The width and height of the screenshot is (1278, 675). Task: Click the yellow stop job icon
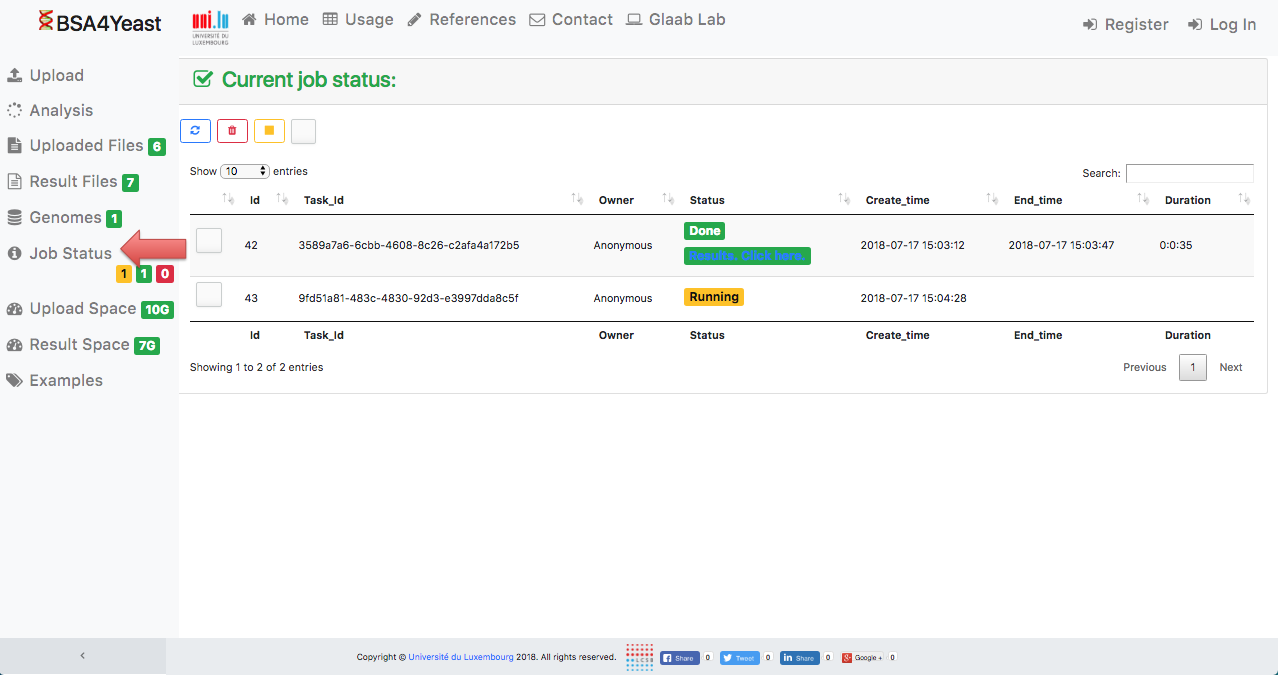coord(269,131)
